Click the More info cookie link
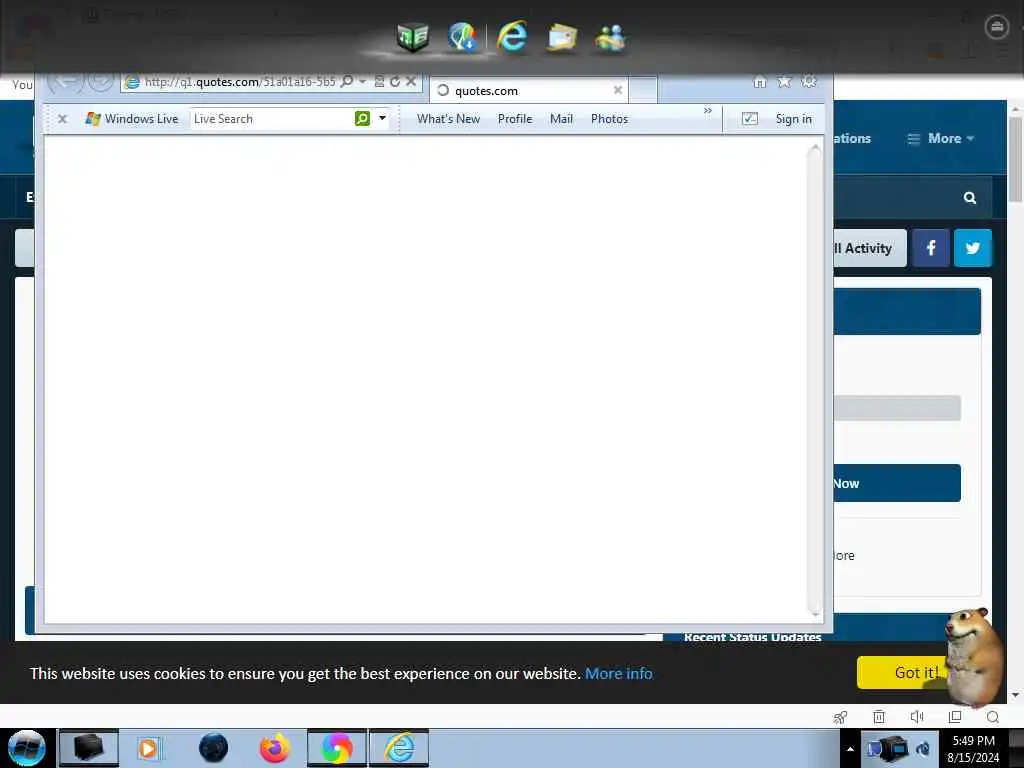Image resolution: width=1024 pixels, height=768 pixels. (618, 673)
